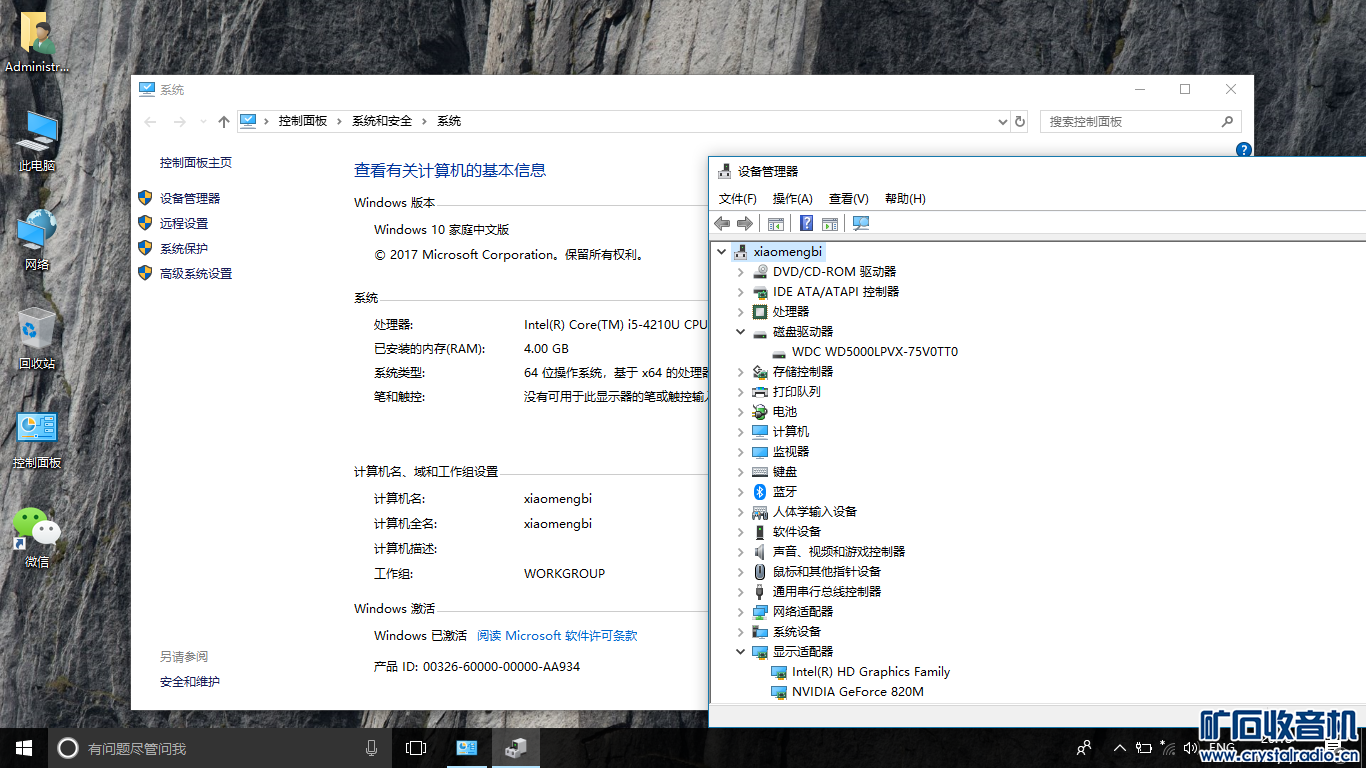The height and width of the screenshot is (768, 1366).
Task: Open the Administrator user folder icon
Action: coord(37,43)
